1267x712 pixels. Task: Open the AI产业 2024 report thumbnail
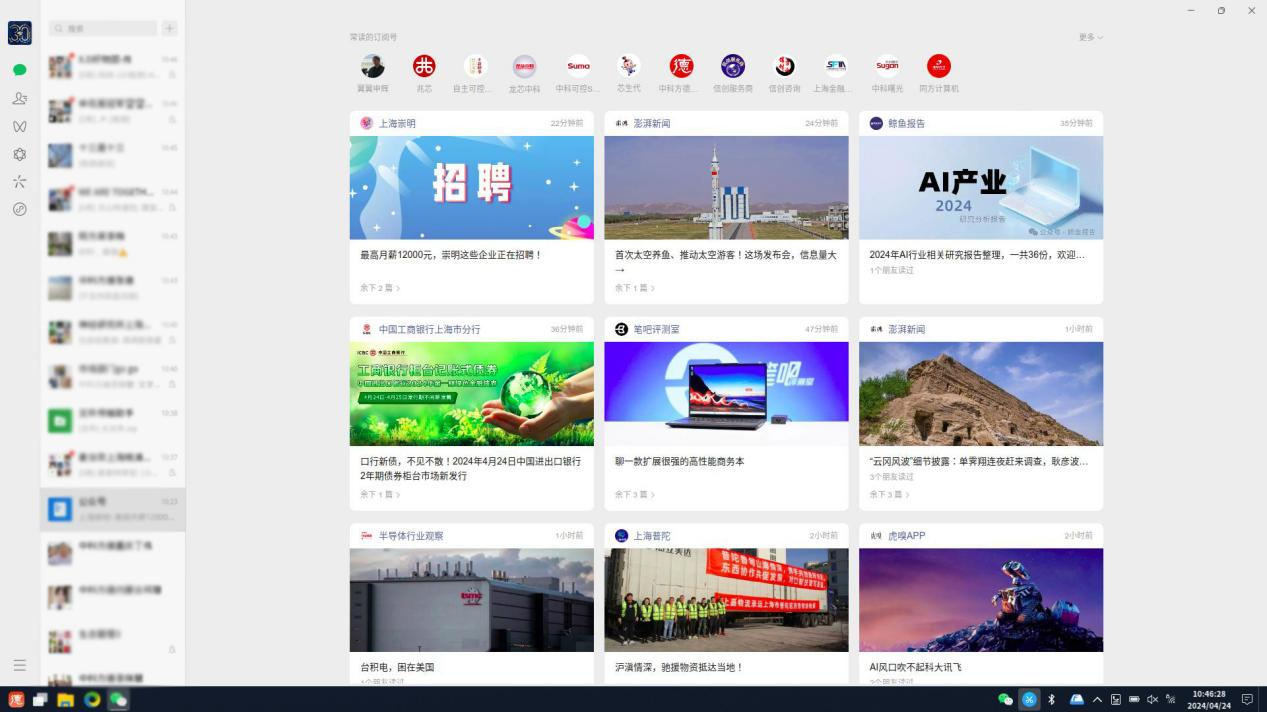point(981,187)
